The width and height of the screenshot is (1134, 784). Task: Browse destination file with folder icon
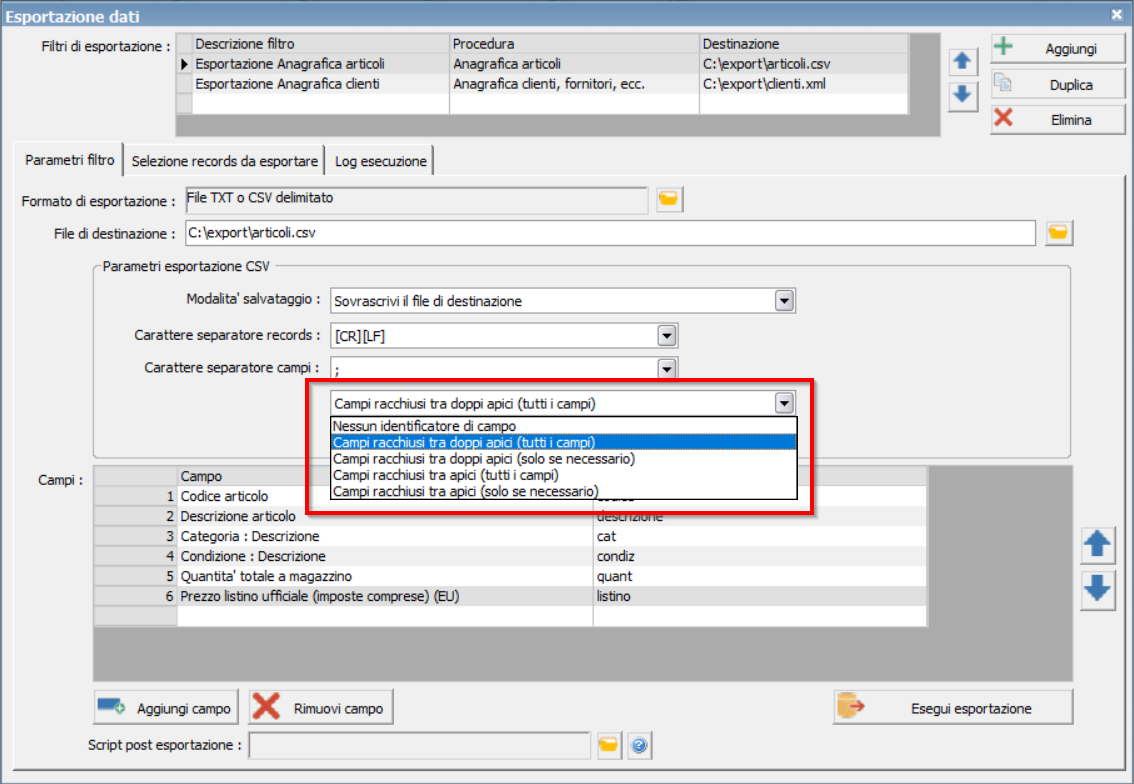pyautogui.click(x=1058, y=233)
